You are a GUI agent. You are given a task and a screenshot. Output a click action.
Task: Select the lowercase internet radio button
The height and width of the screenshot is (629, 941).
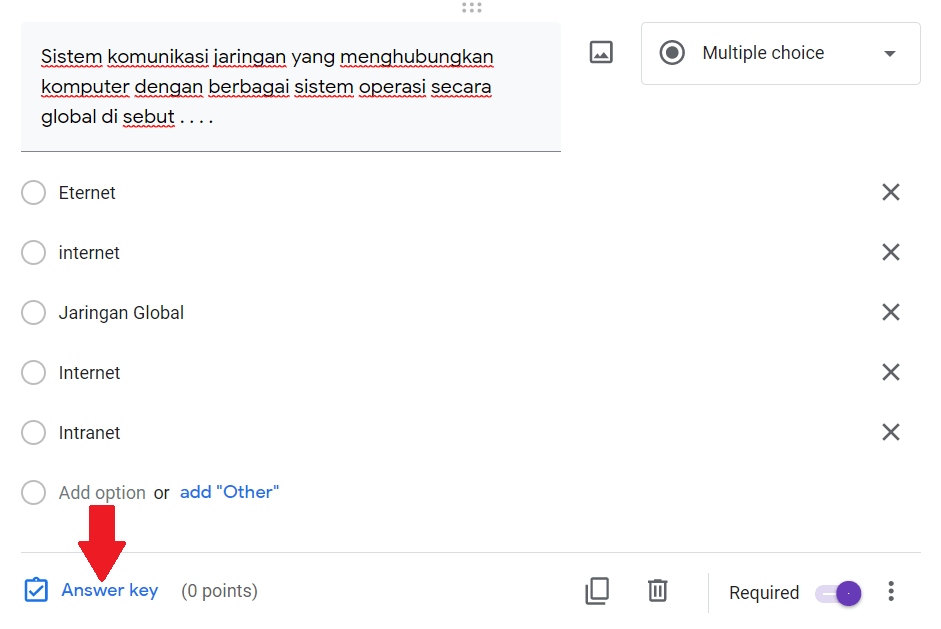[x=34, y=253]
